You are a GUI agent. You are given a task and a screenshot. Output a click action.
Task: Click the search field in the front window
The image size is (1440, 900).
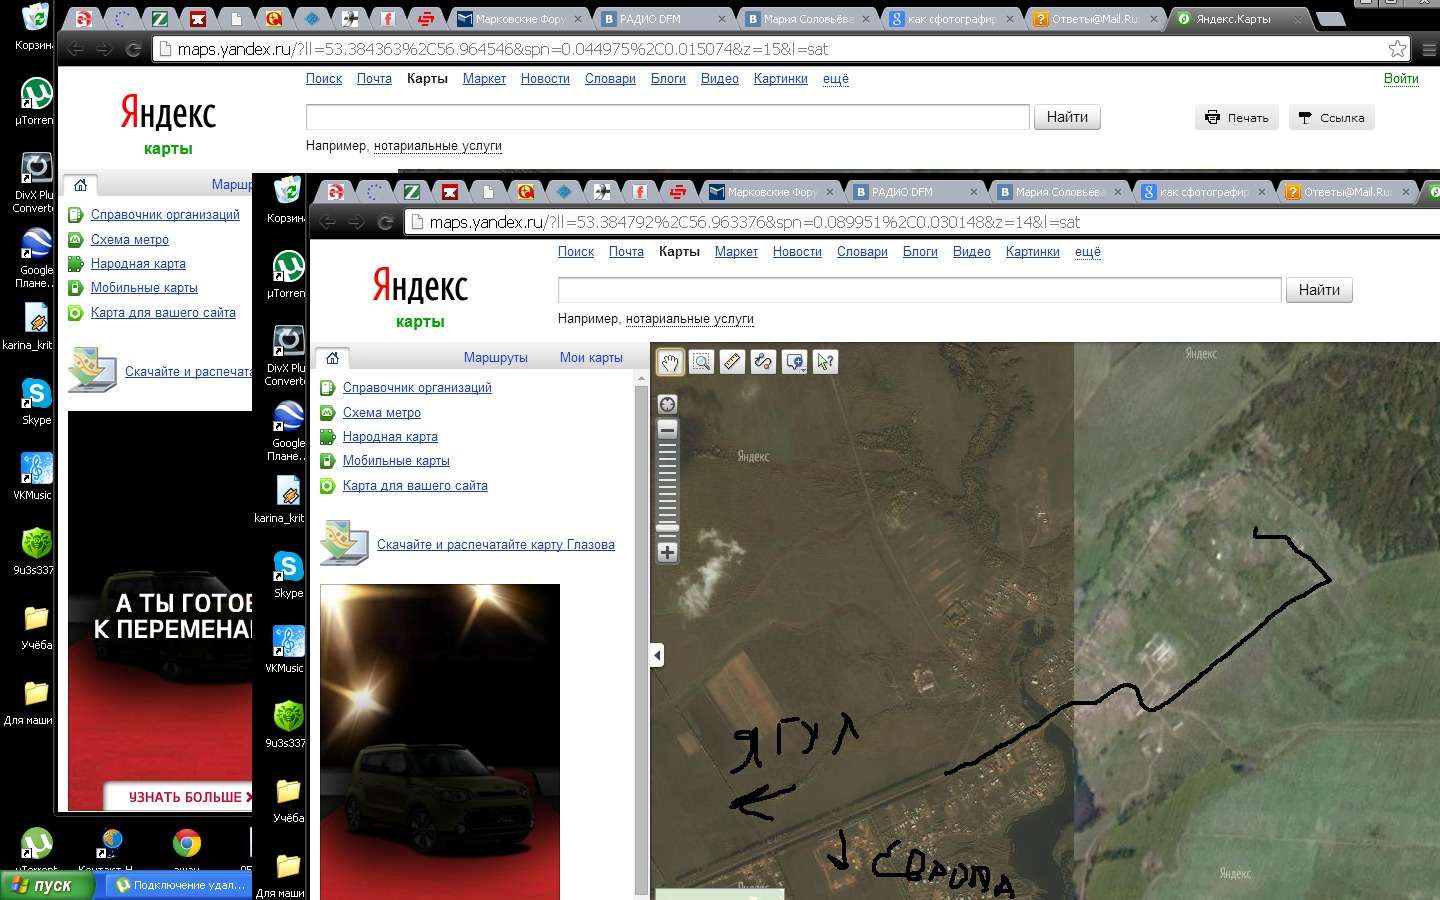pos(919,290)
